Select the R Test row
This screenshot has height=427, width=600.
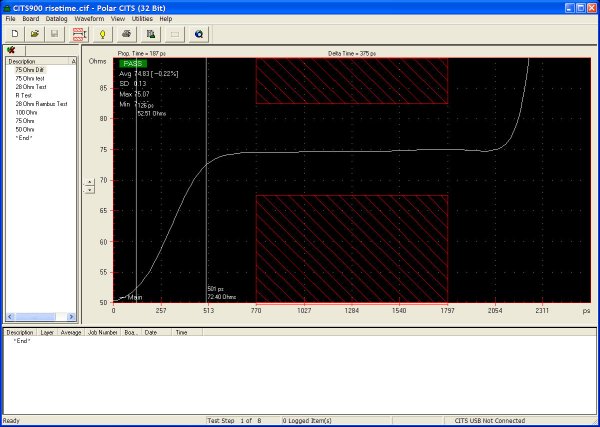[x=24, y=95]
